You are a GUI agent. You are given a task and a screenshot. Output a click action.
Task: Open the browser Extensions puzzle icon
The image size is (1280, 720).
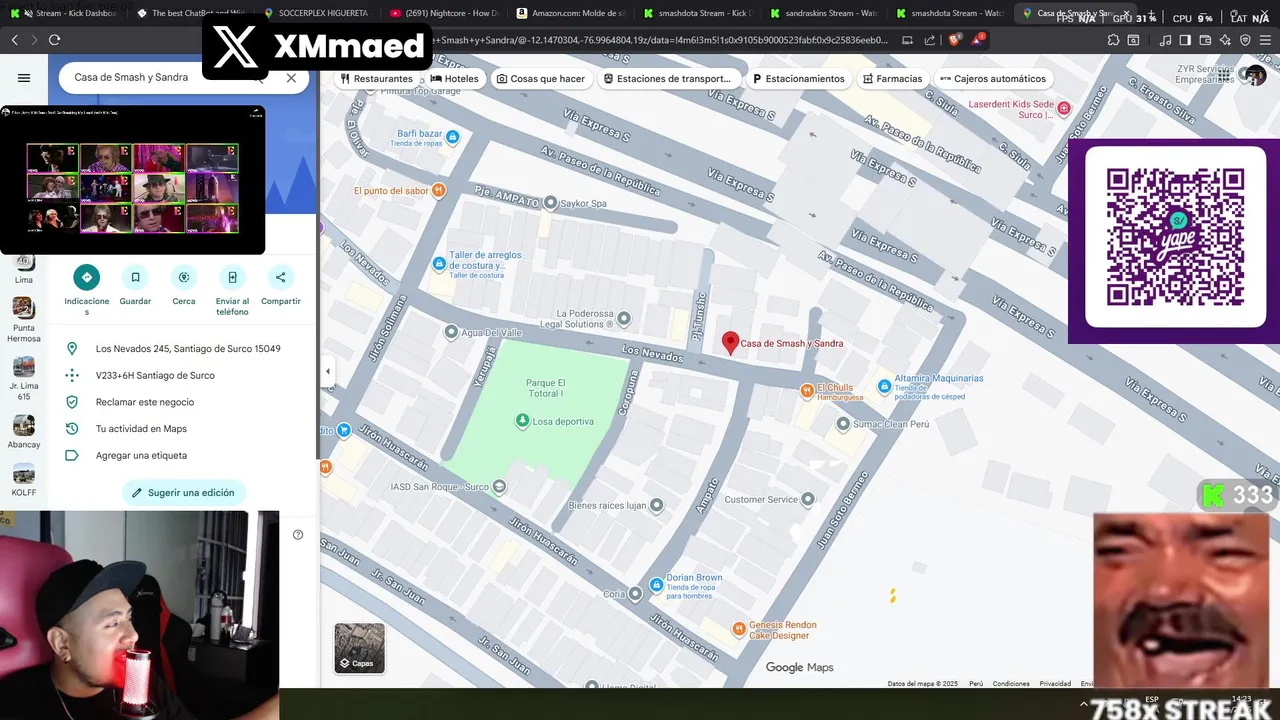click(1114, 40)
